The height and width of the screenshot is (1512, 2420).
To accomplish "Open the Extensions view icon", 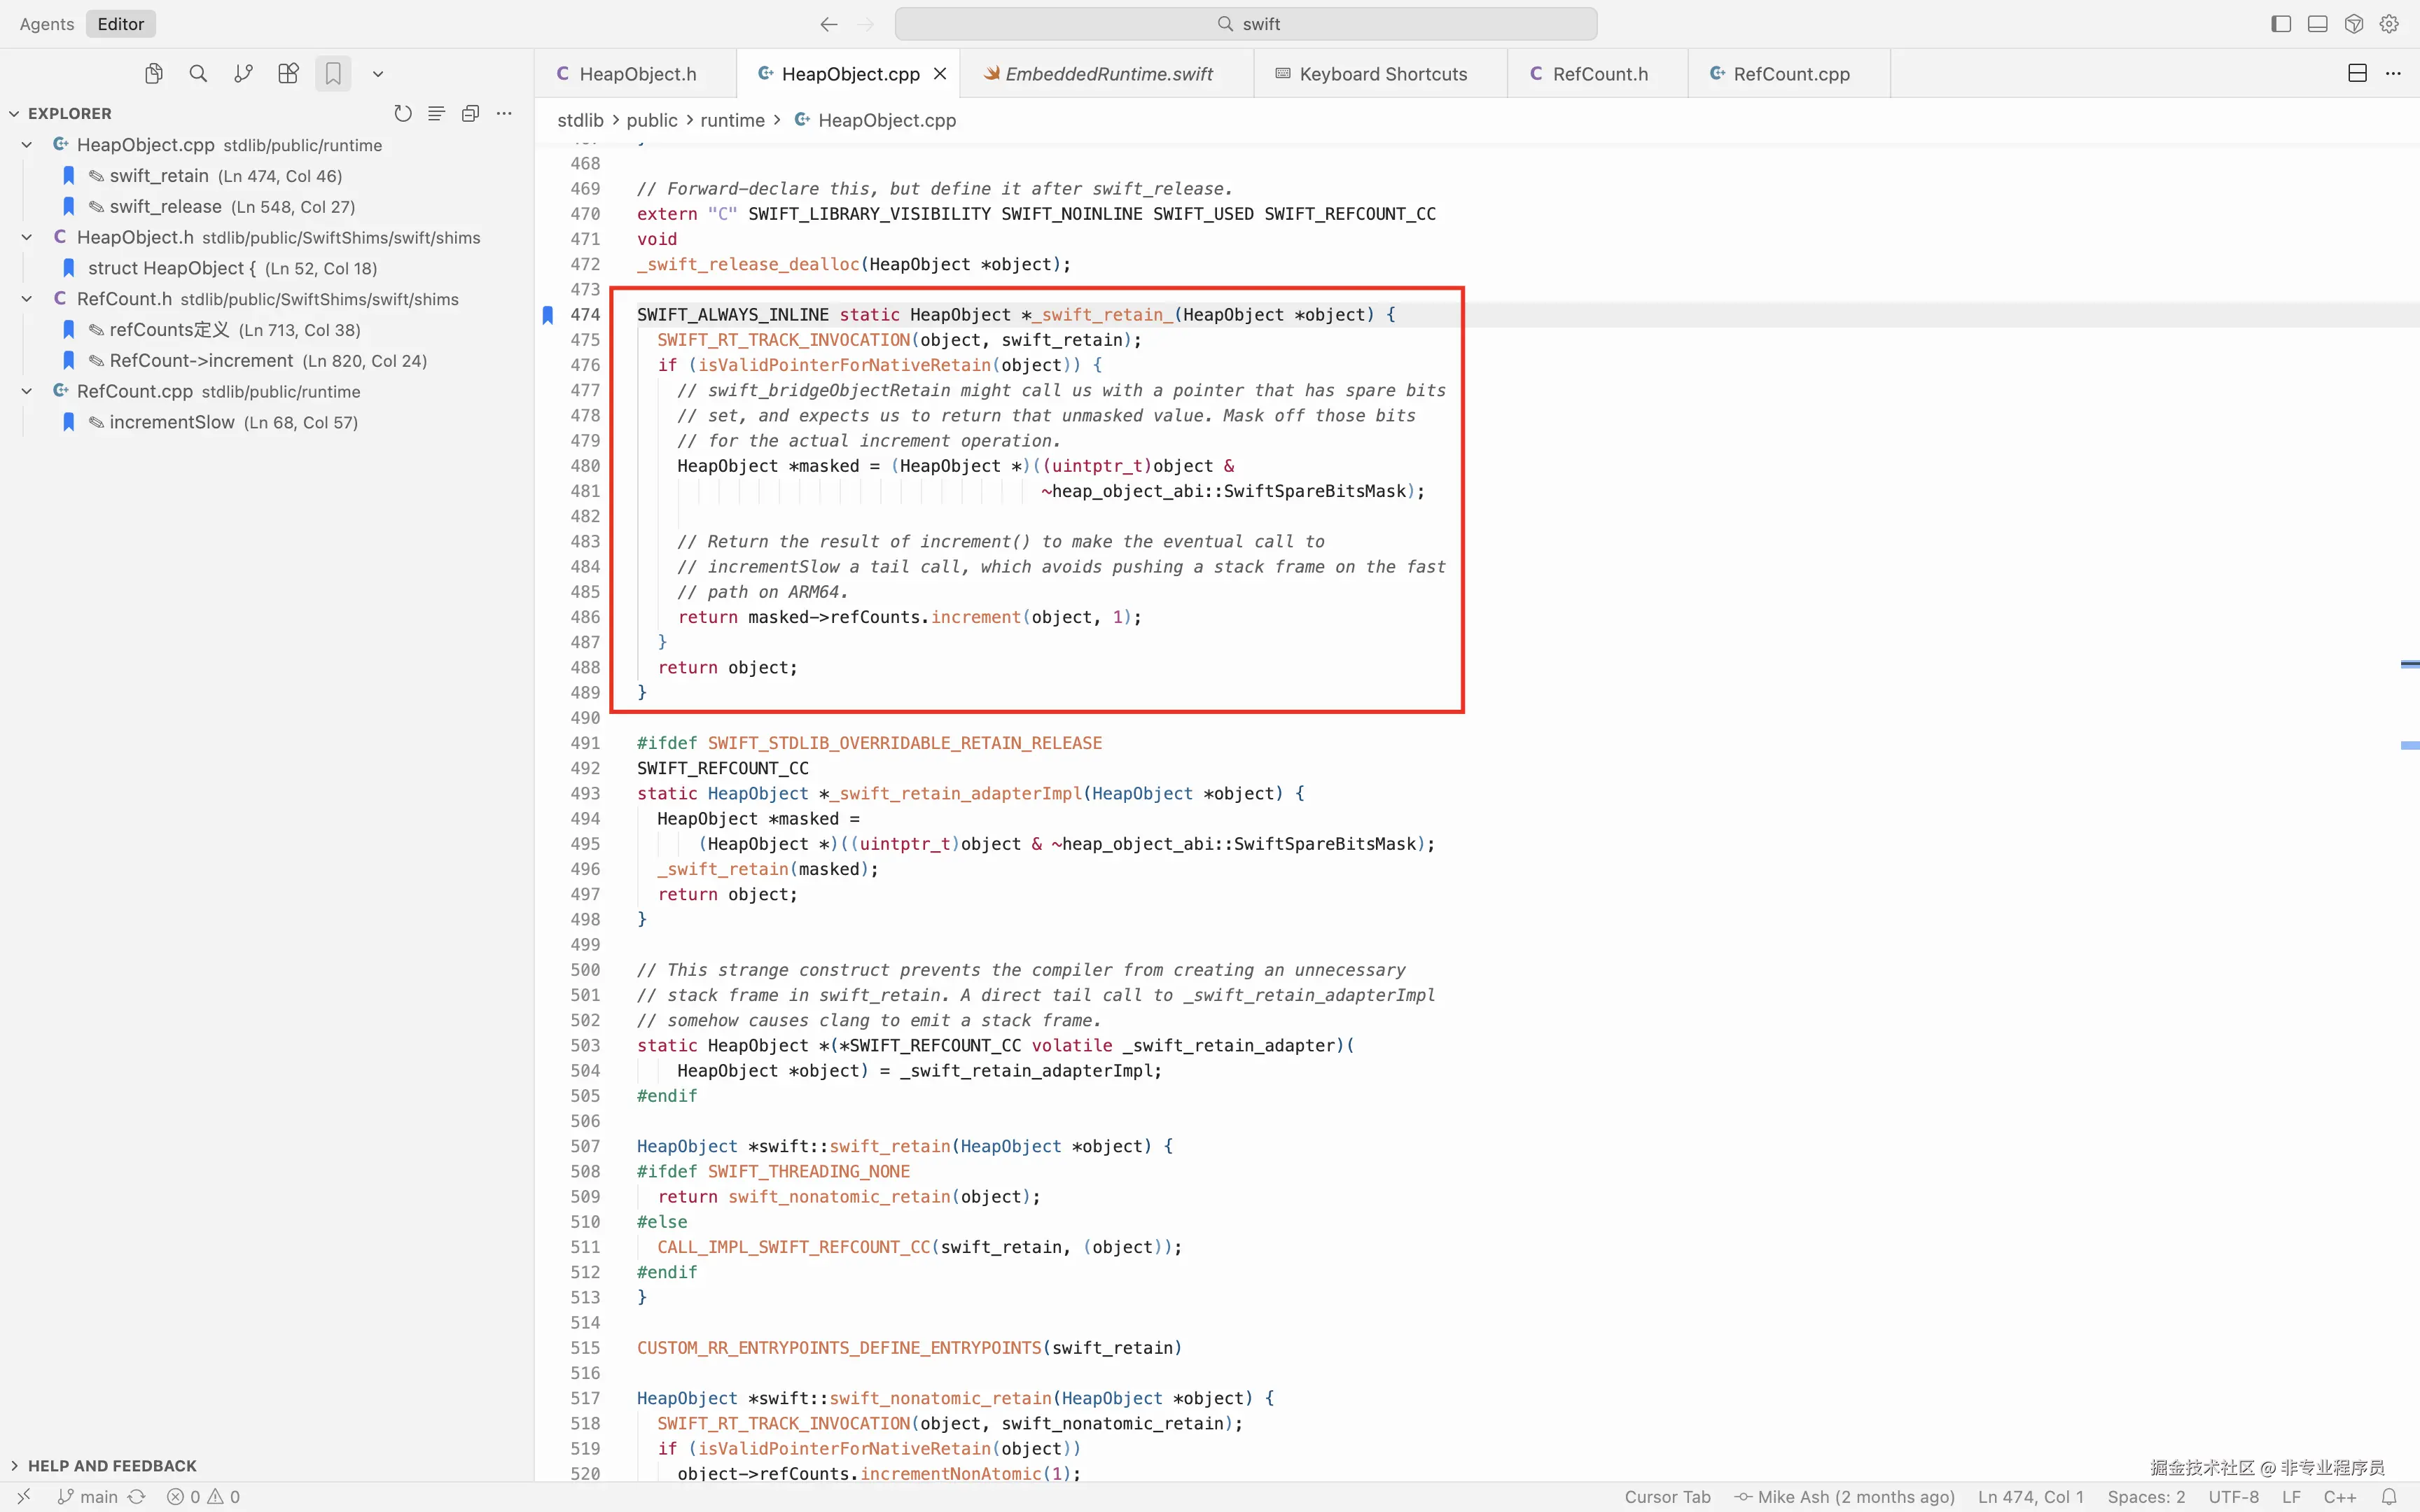I will pyautogui.click(x=288, y=74).
